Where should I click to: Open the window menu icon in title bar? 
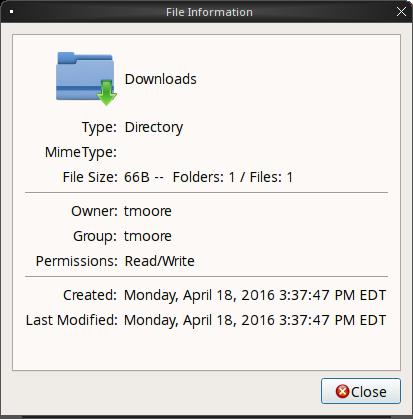click(x=11, y=12)
